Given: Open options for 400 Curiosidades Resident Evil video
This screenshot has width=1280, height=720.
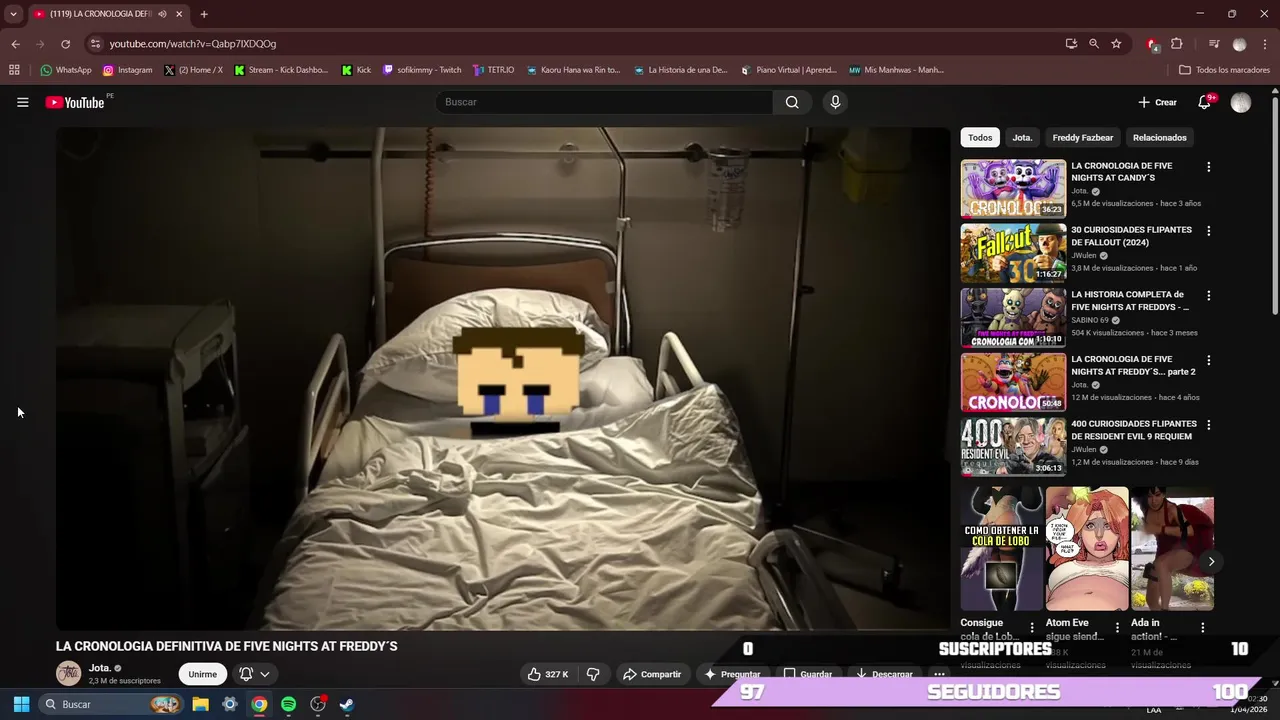Looking at the screenshot, I should point(1208,425).
